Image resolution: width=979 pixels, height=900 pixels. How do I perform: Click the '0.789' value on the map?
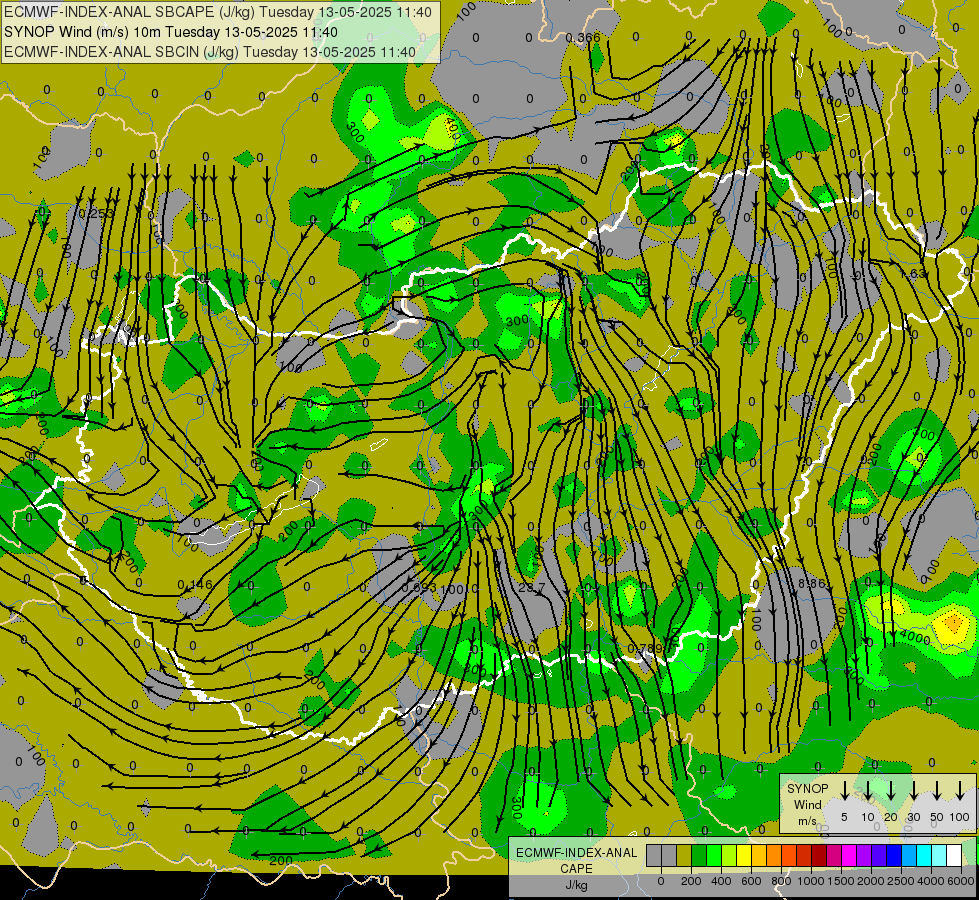click(x=645, y=648)
